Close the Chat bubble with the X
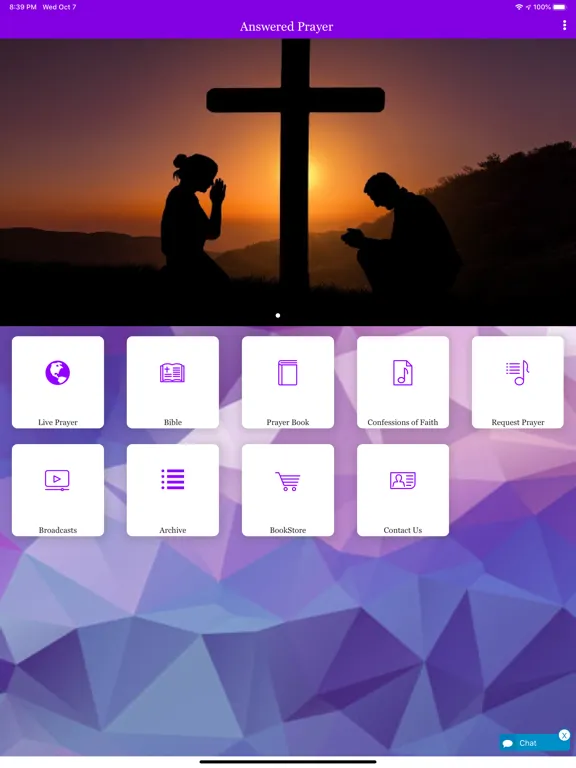The width and height of the screenshot is (576, 768). coord(564,735)
